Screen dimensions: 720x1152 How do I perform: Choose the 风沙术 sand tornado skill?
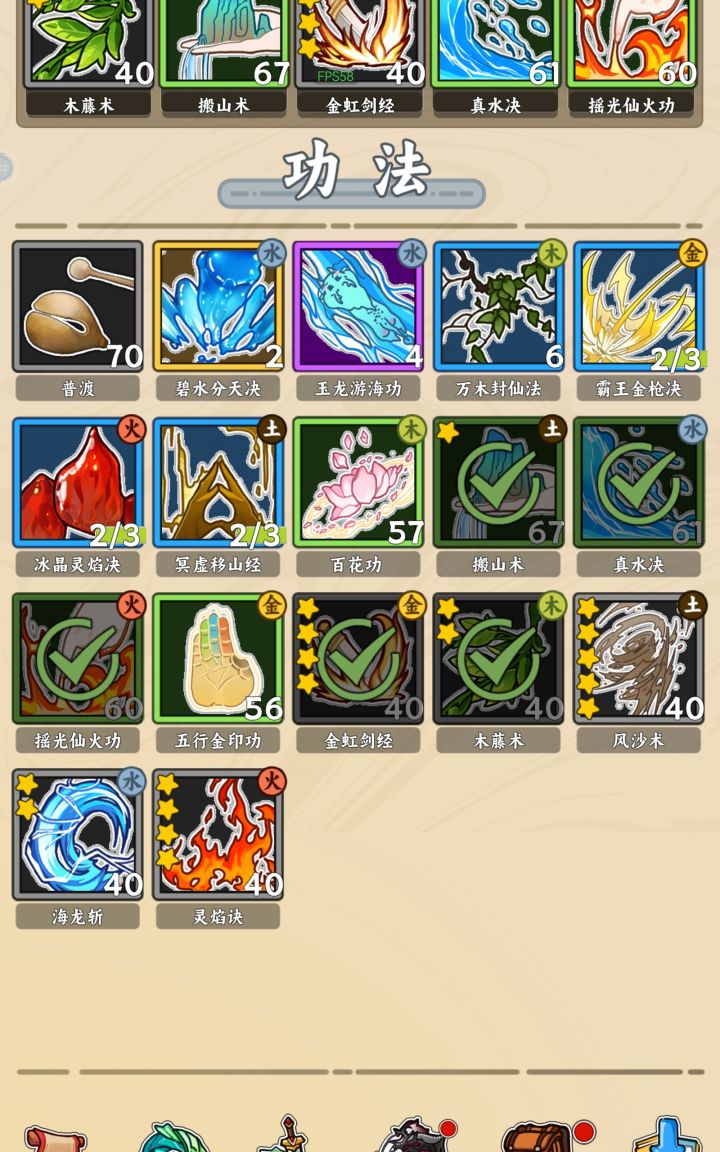[x=639, y=658]
